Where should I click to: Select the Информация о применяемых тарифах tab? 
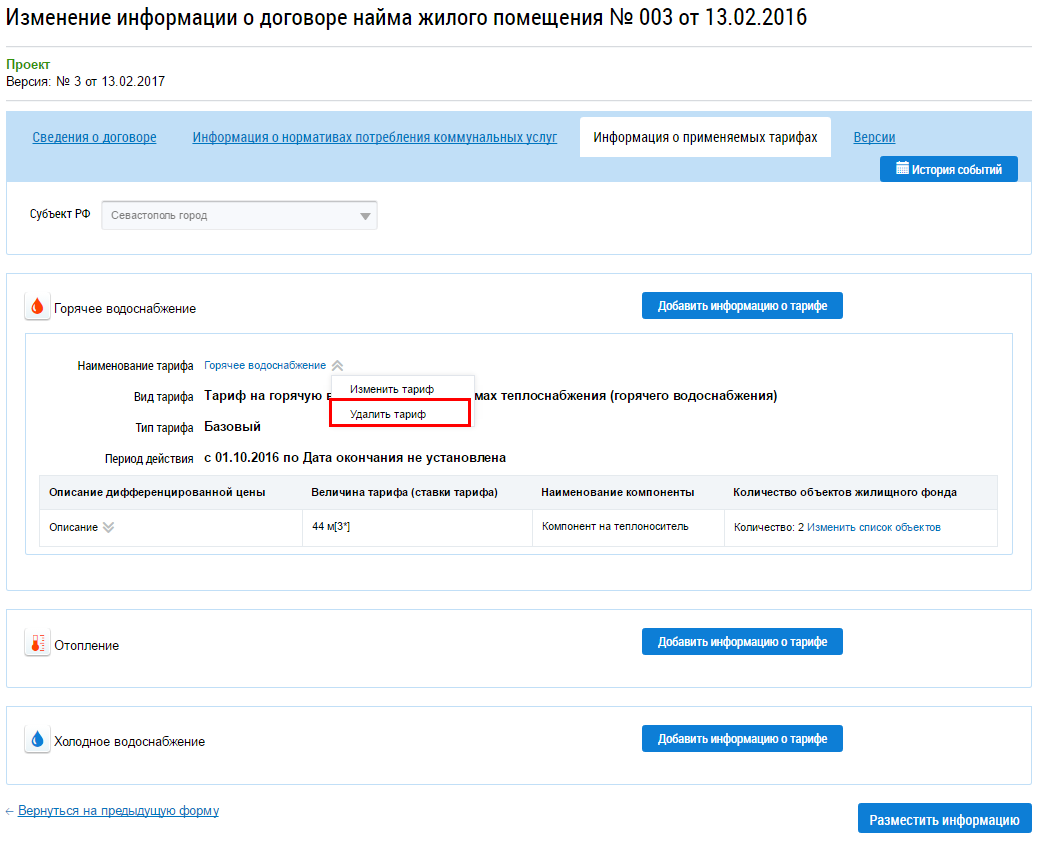(705, 138)
